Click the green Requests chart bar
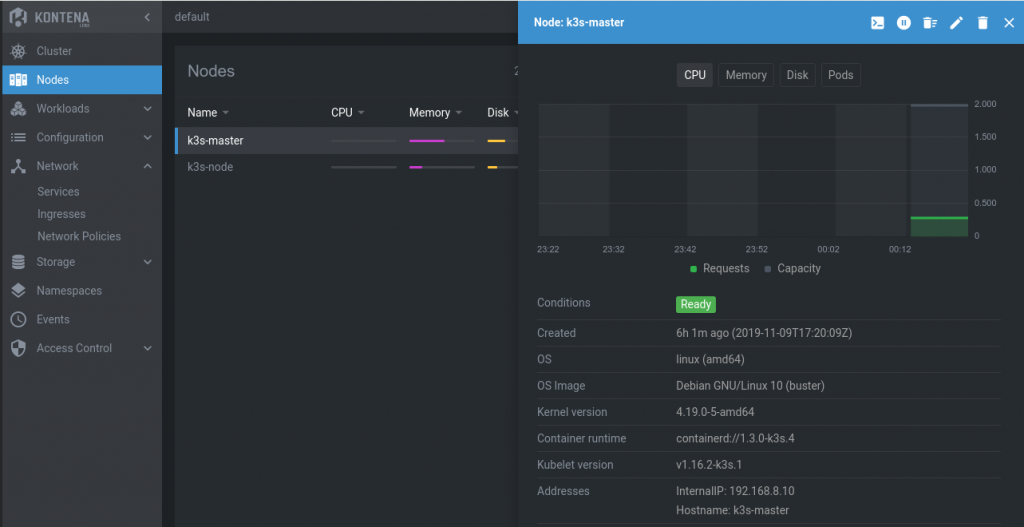Viewport: 1024px width, 527px height. (x=939, y=226)
